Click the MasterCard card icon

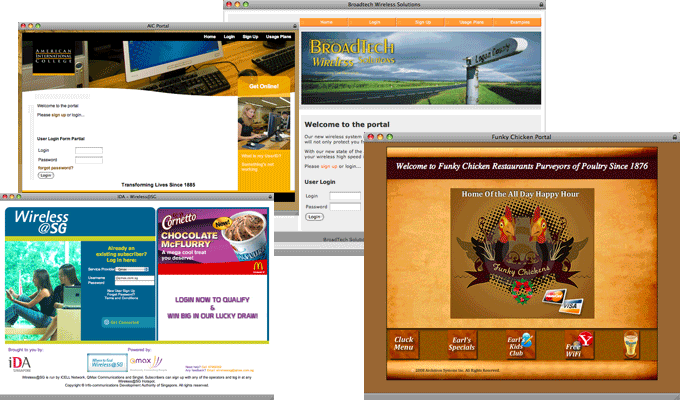point(553,297)
